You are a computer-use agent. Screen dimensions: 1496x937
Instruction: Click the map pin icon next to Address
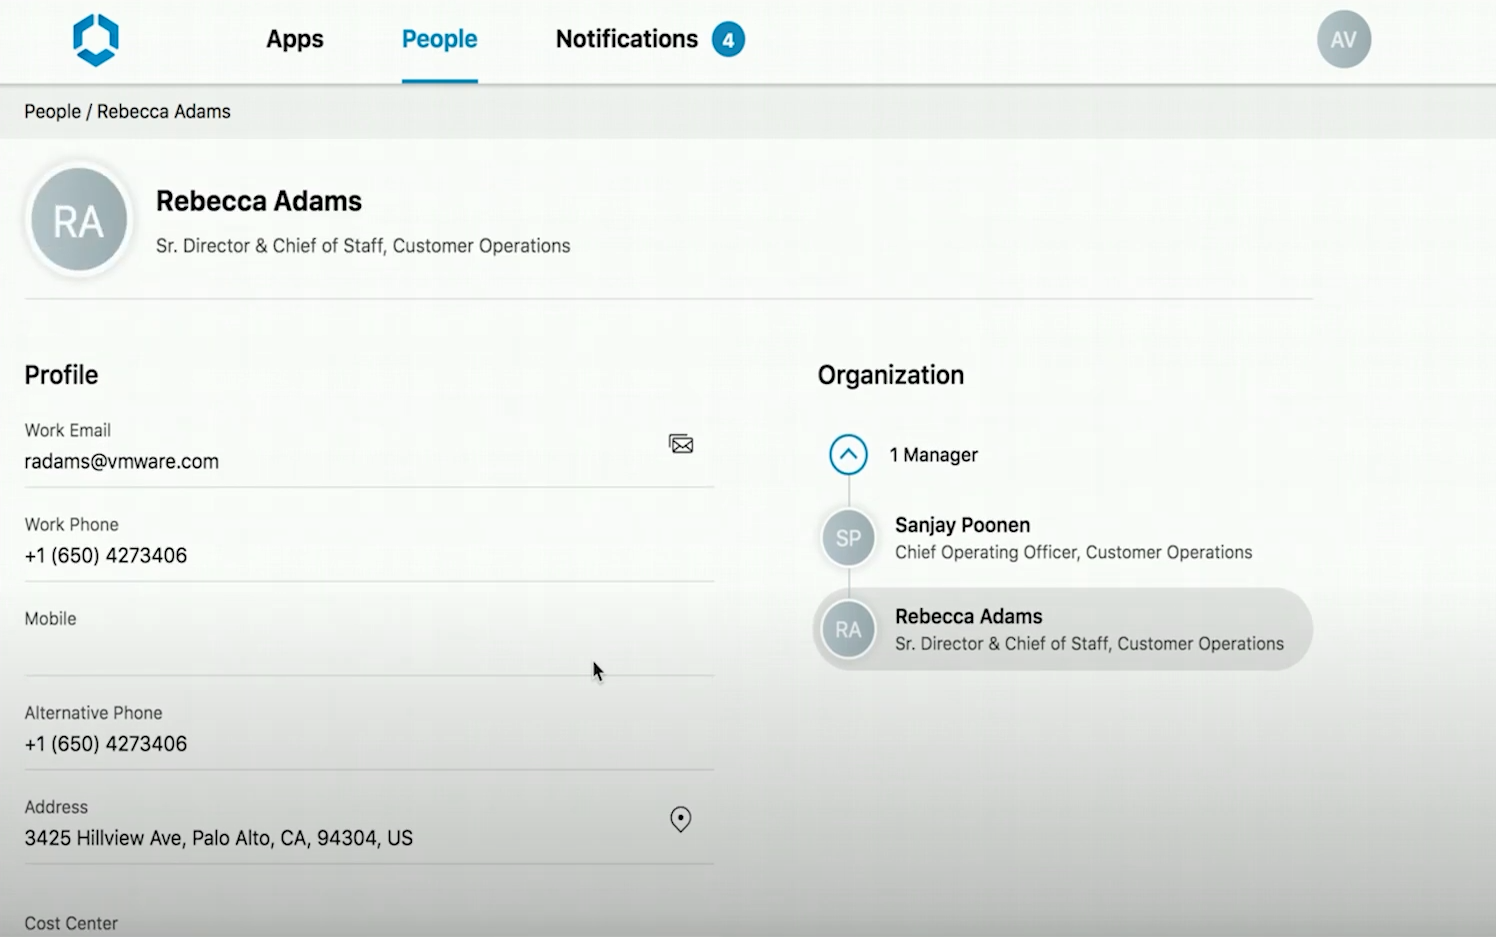[680, 819]
